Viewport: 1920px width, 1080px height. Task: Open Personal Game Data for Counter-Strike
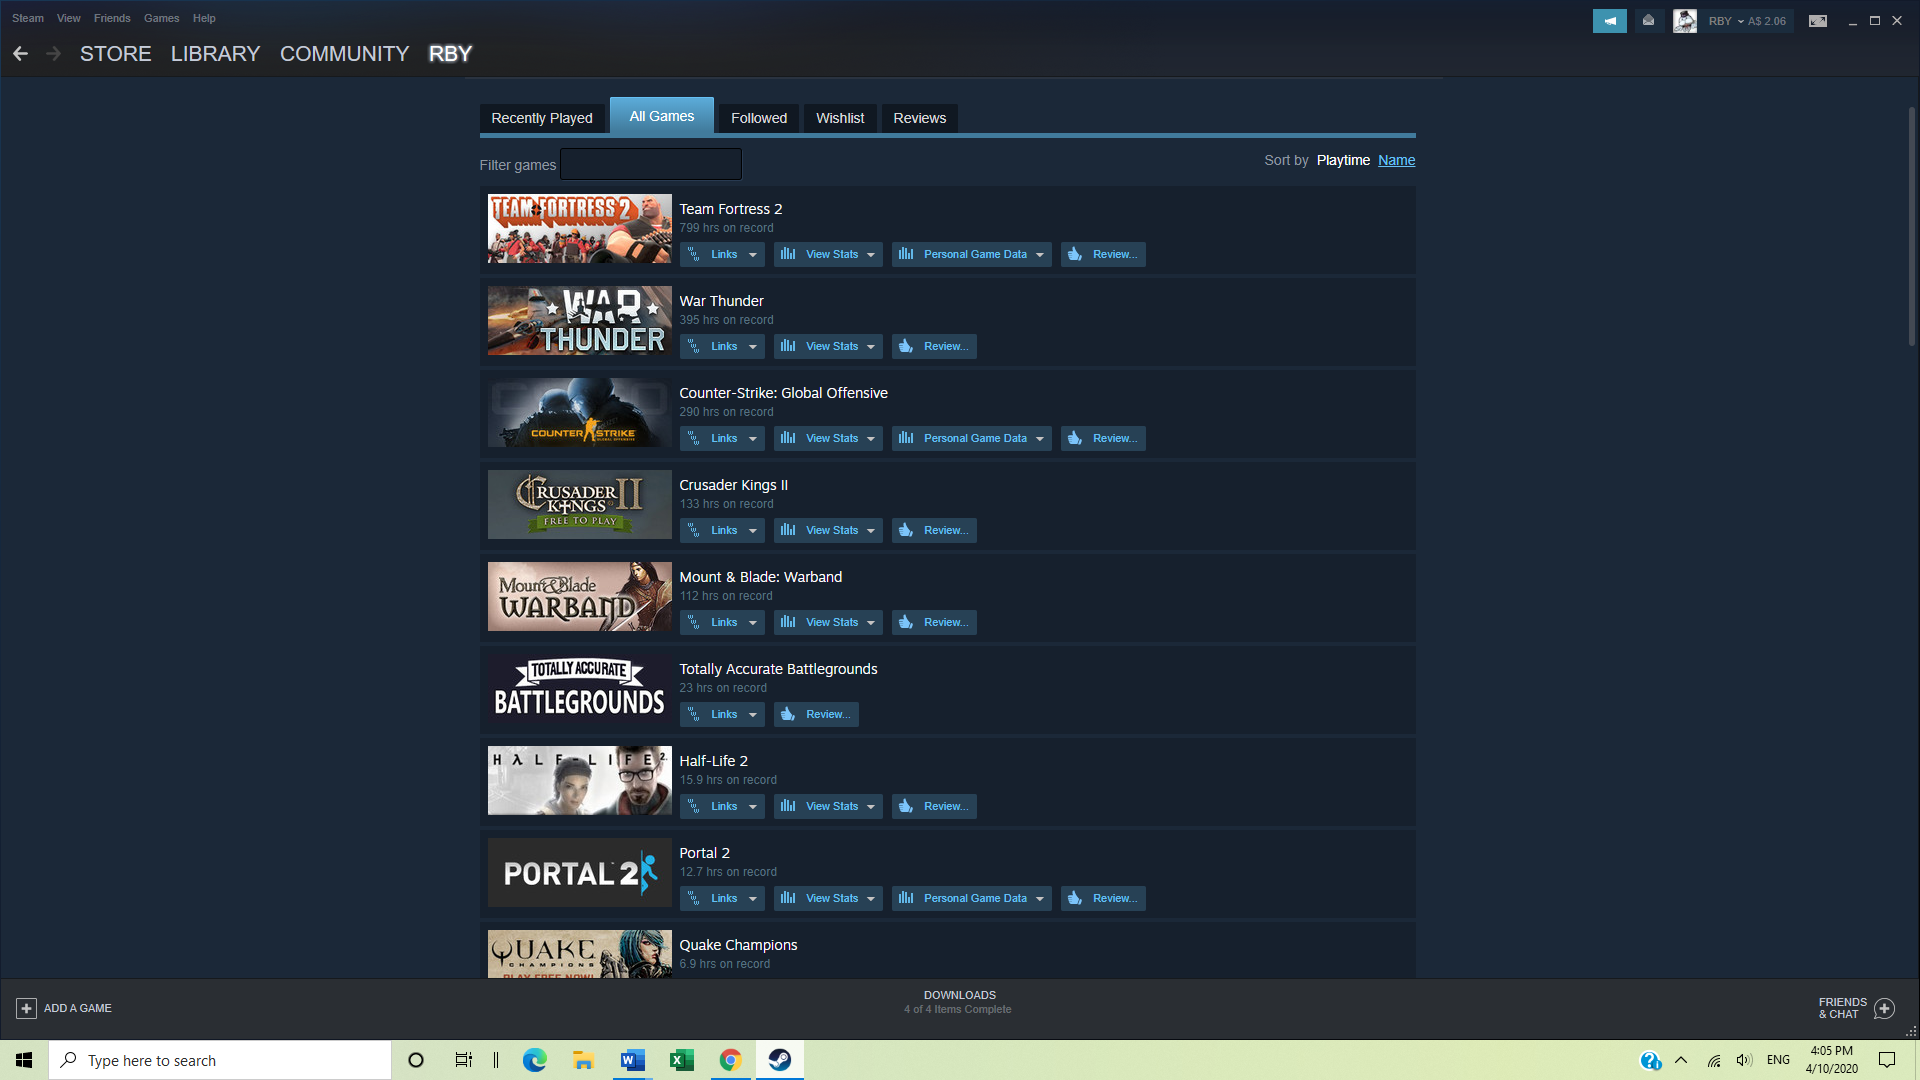point(972,438)
